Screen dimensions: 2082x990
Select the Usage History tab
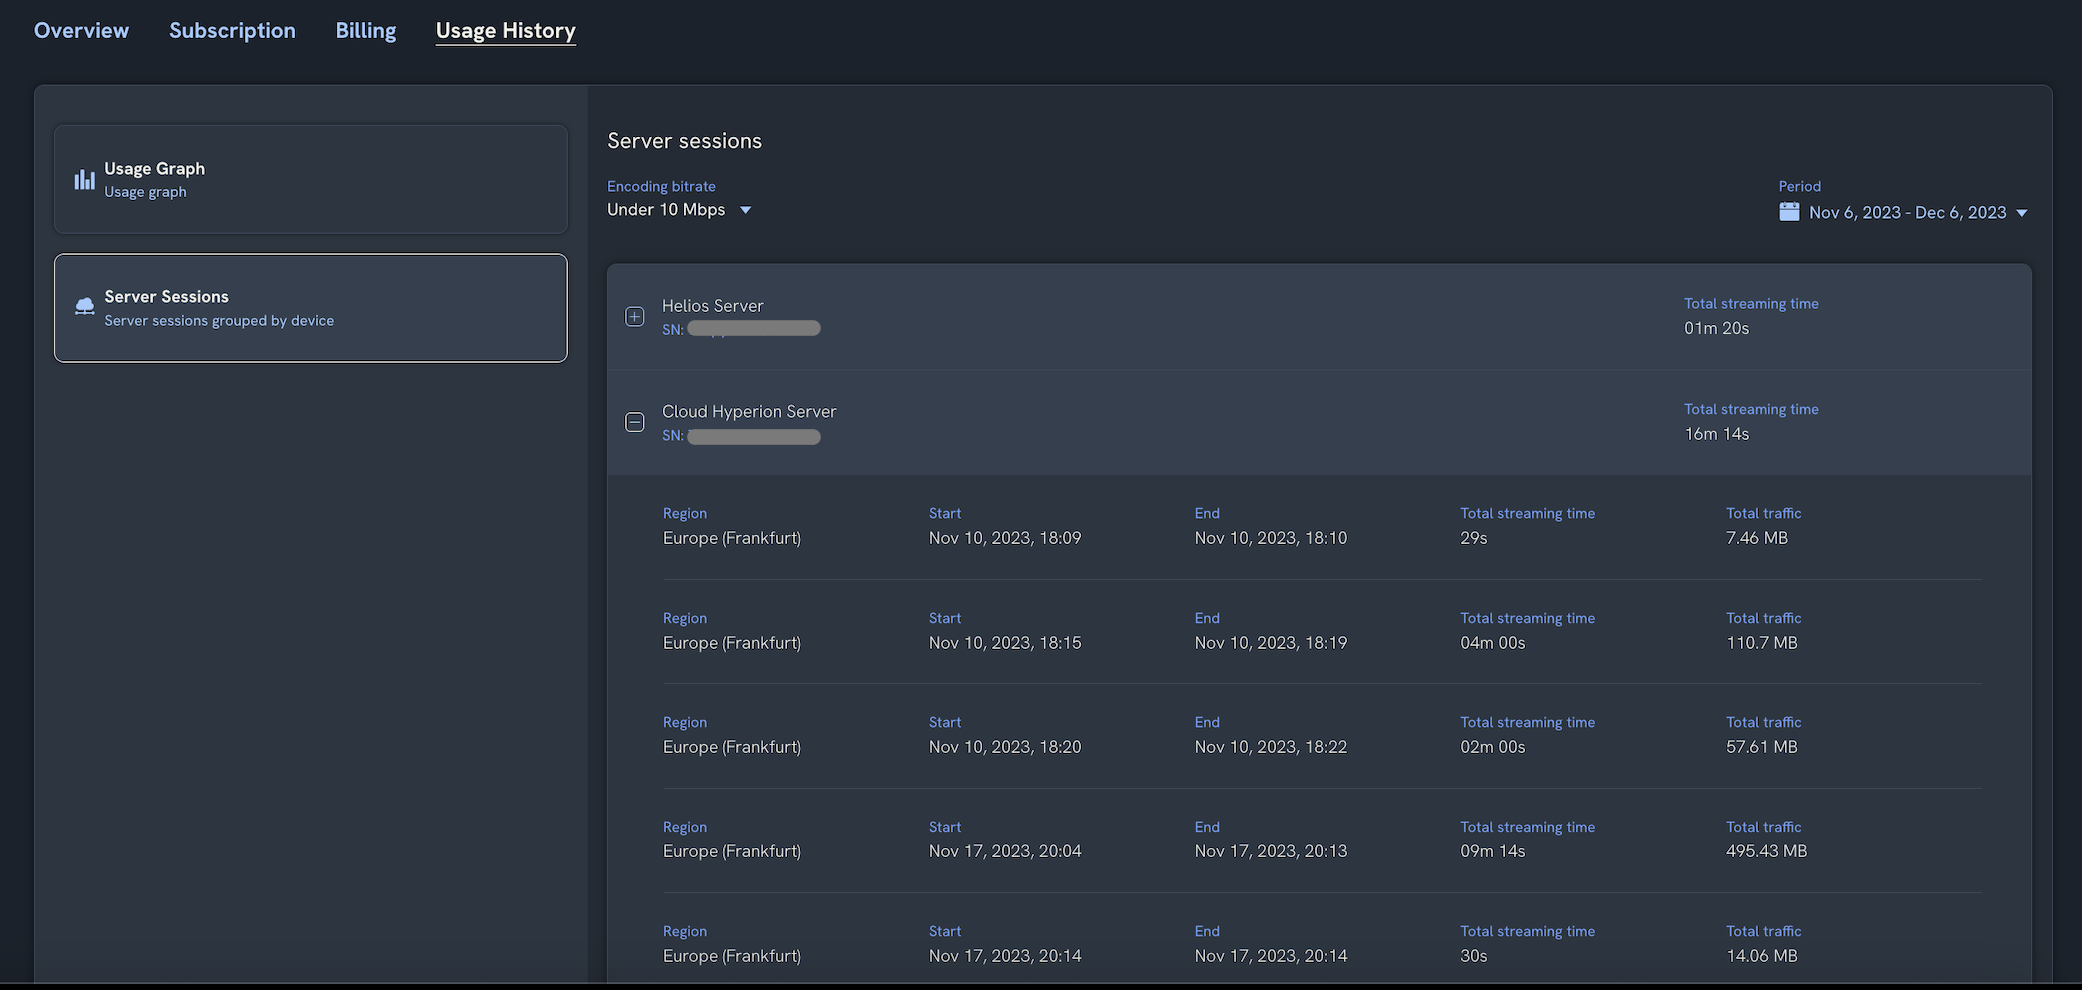pyautogui.click(x=505, y=30)
